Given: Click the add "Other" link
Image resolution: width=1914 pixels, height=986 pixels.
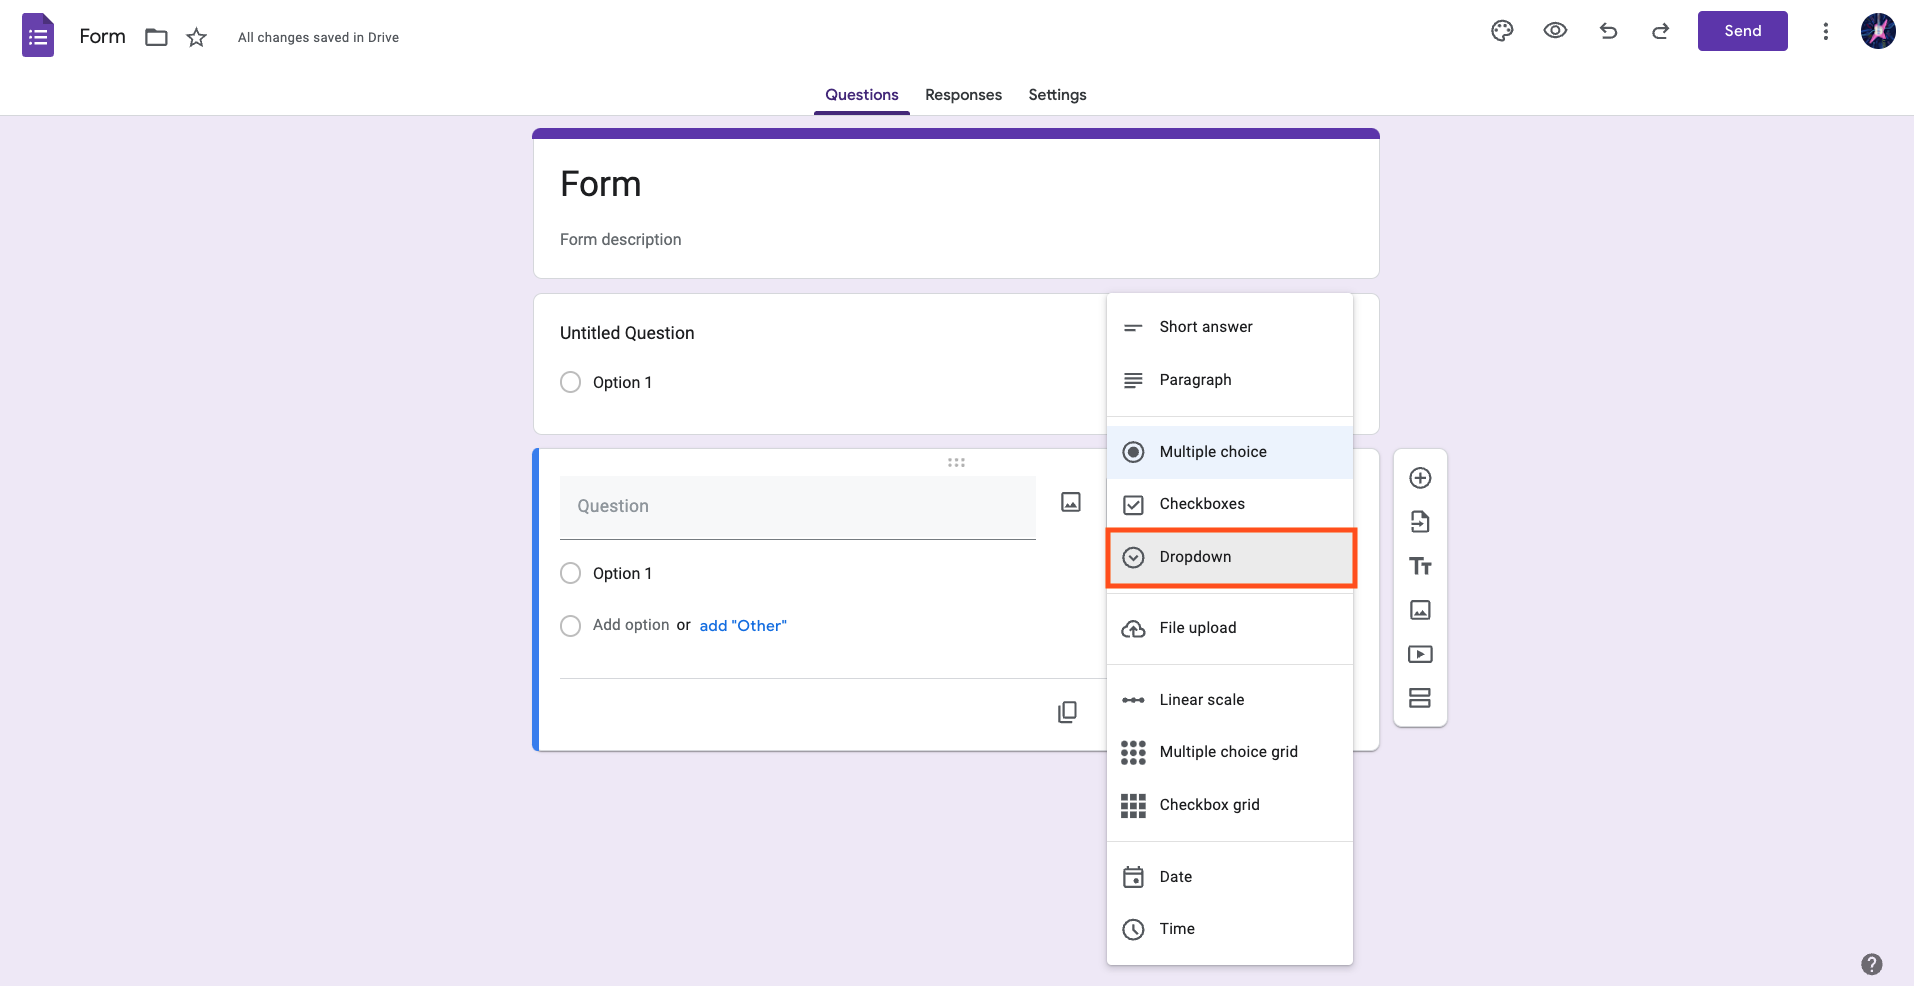Looking at the screenshot, I should tap(743, 626).
